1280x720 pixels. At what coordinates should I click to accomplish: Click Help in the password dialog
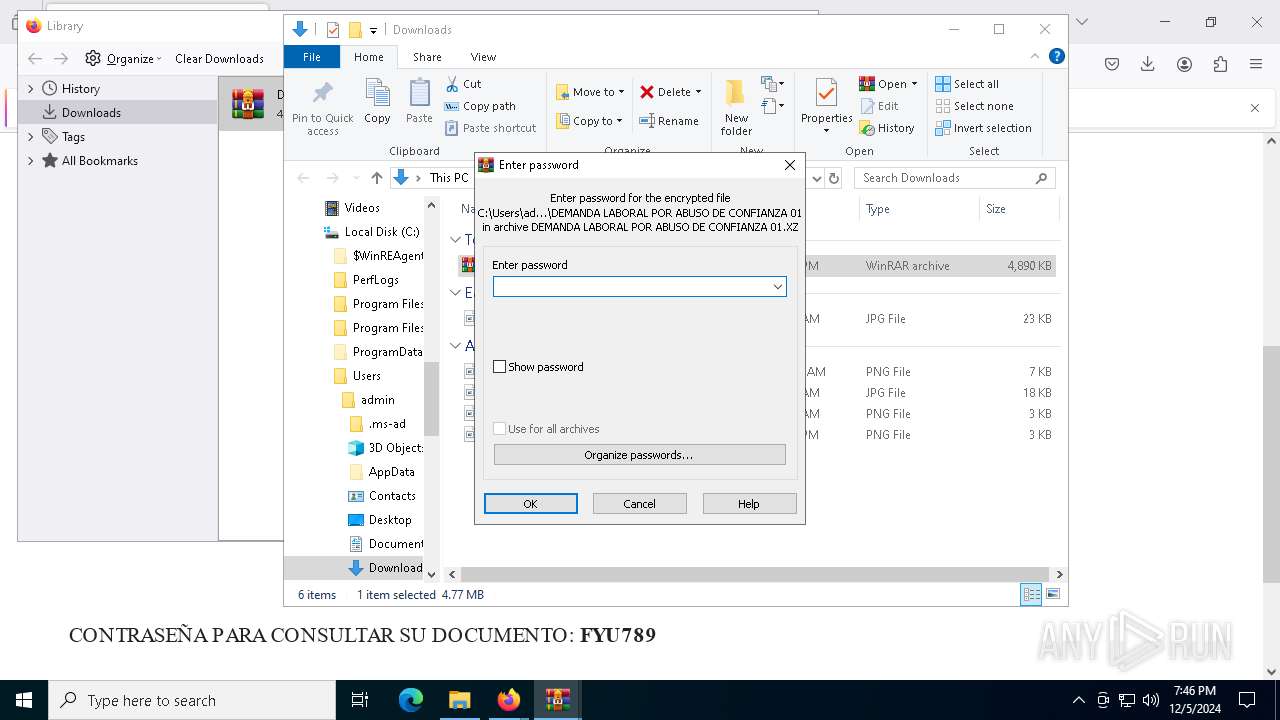pyautogui.click(x=749, y=504)
